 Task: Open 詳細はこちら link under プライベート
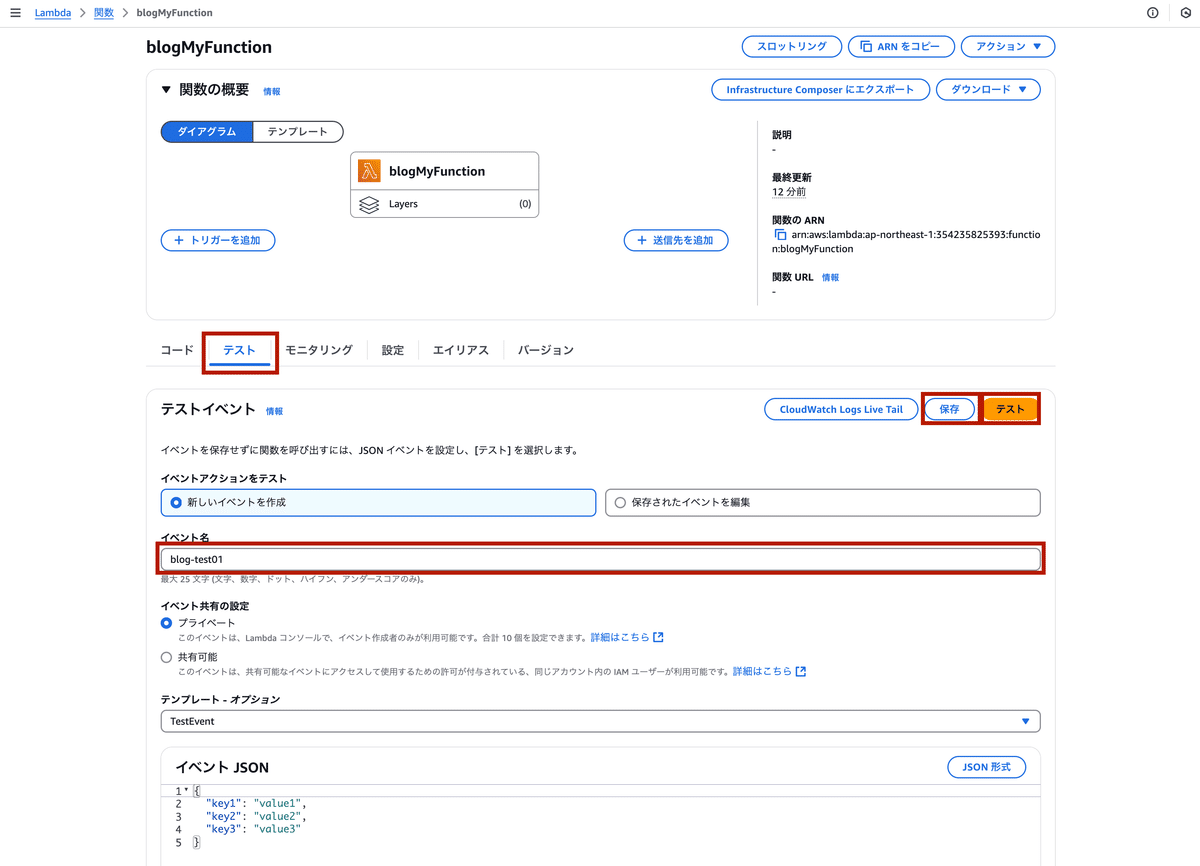tap(627, 637)
